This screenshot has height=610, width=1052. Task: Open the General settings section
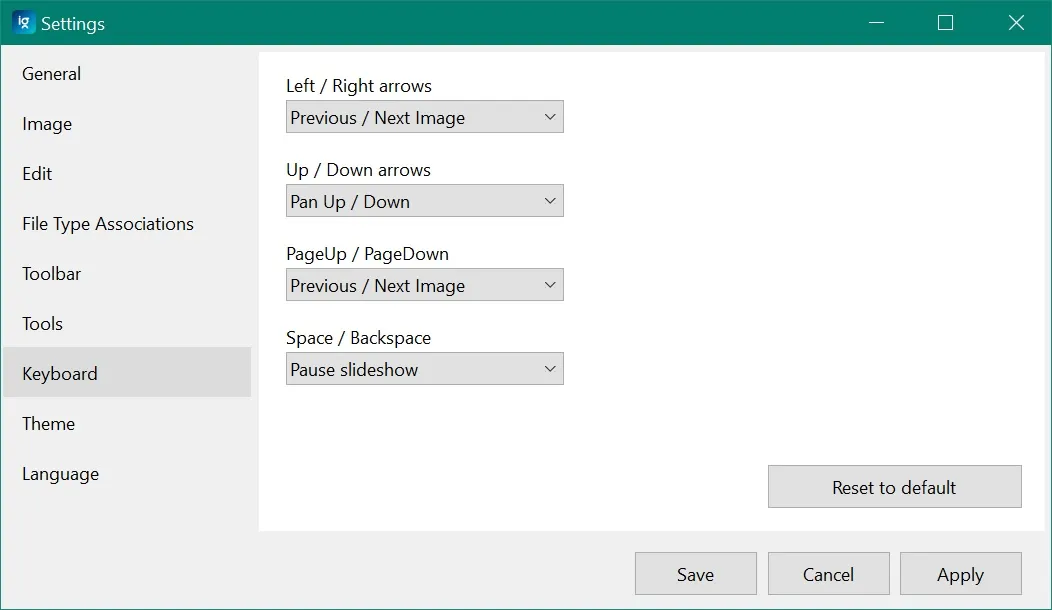(x=127, y=74)
